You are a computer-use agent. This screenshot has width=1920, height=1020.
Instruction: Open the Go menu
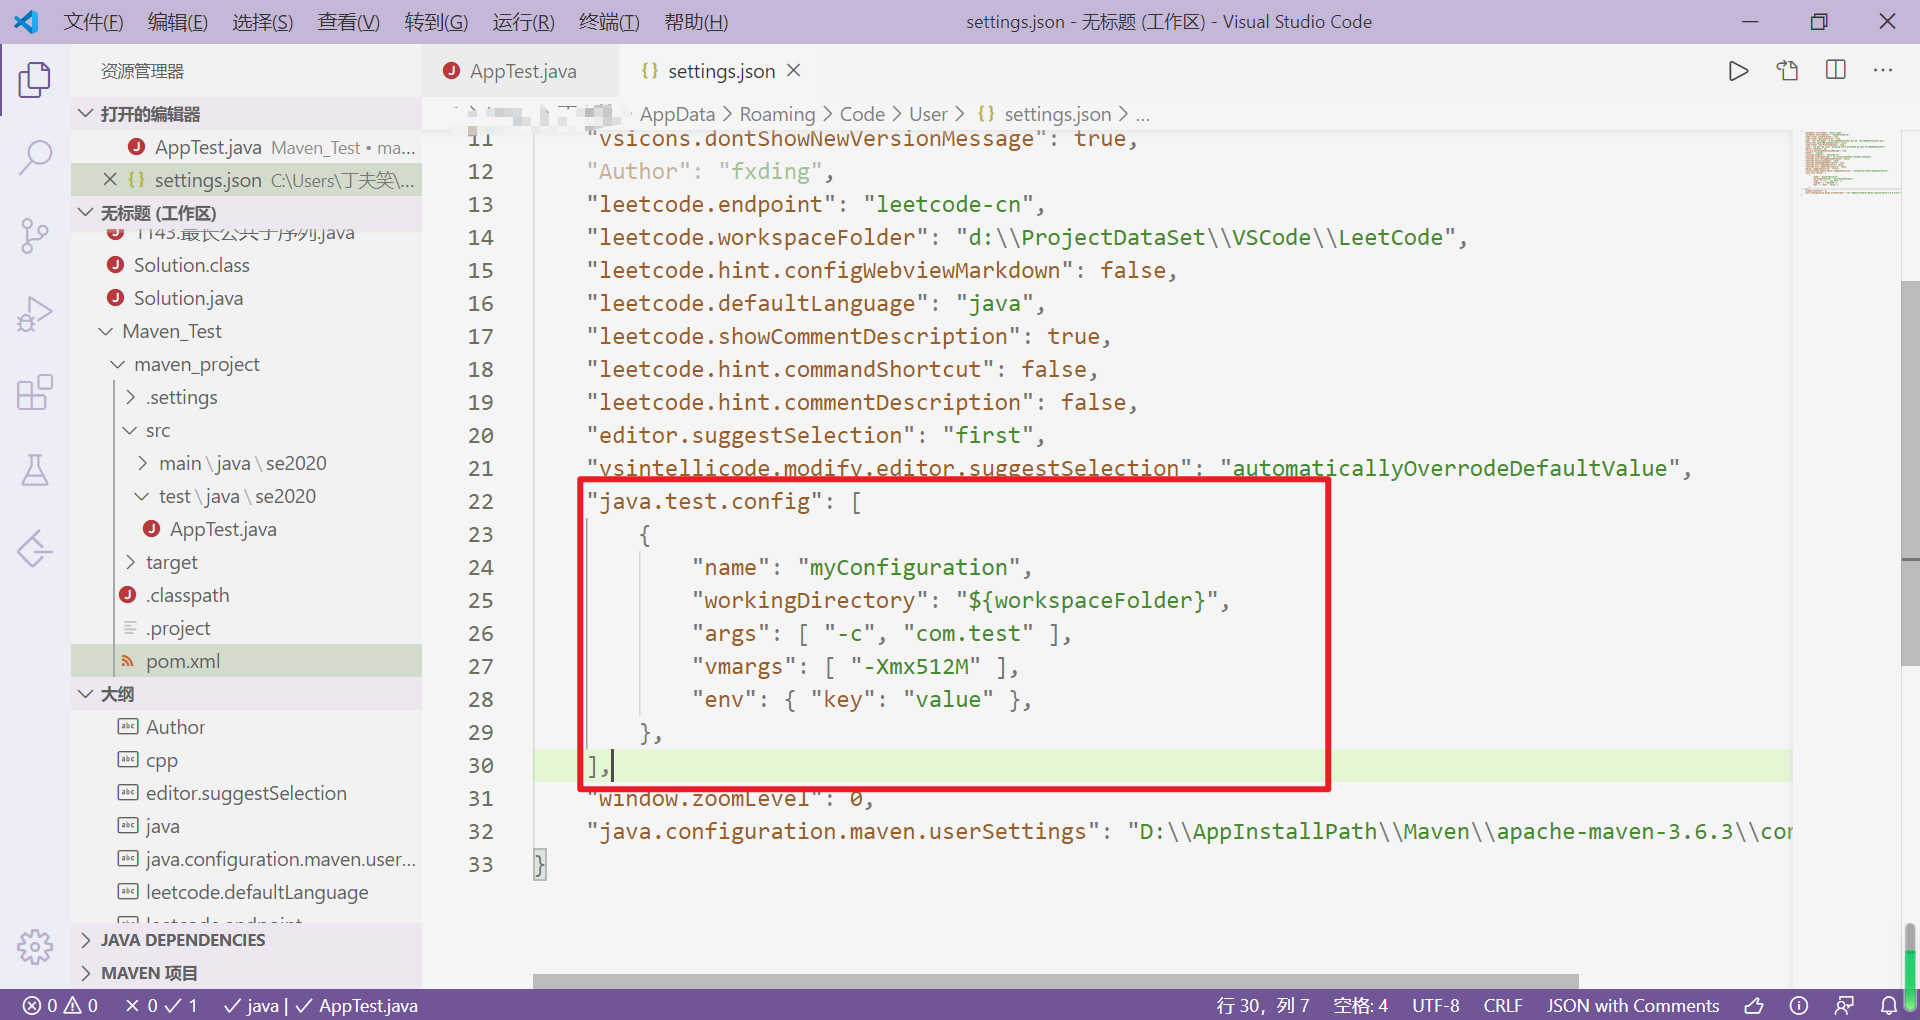tap(436, 22)
